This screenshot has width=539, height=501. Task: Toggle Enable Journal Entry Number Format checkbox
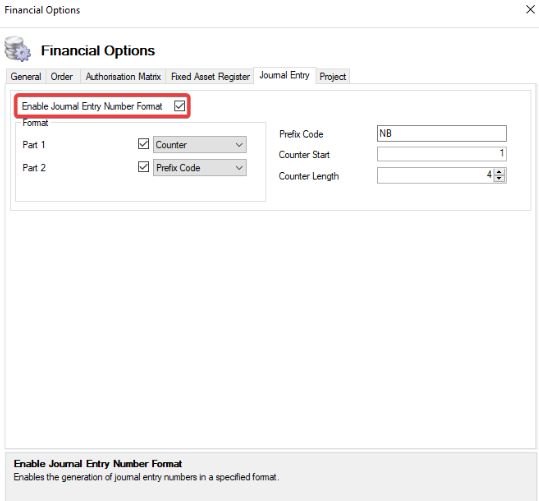coord(179,106)
